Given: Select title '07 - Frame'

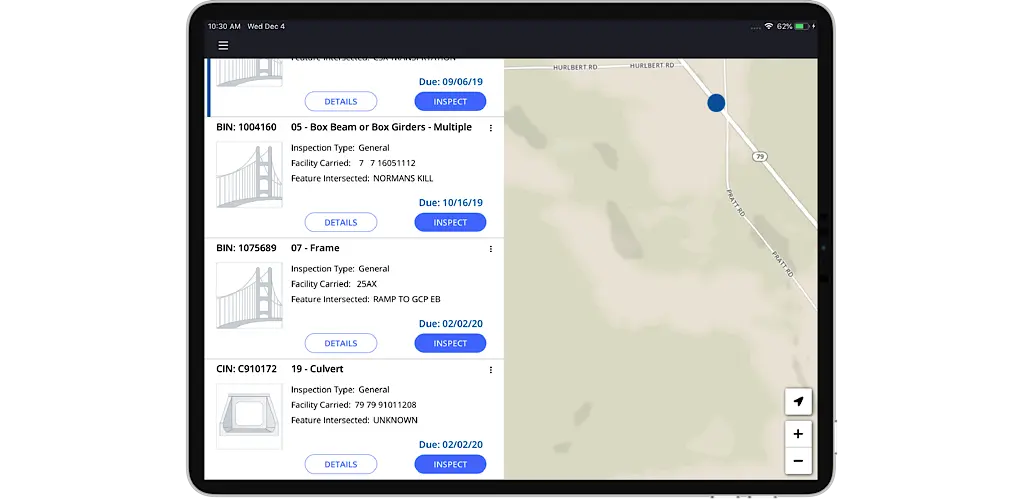Looking at the screenshot, I should (x=315, y=248).
